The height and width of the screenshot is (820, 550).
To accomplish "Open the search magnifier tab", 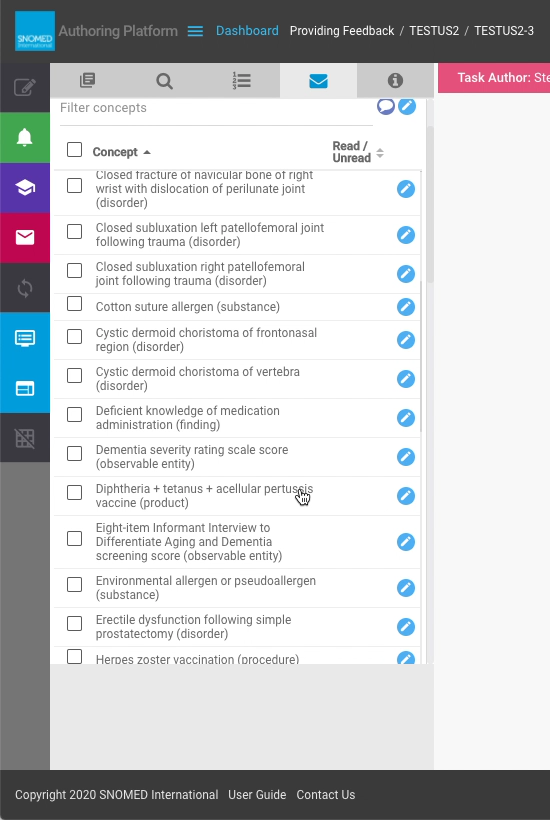I will pyautogui.click(x=164, y=81).
